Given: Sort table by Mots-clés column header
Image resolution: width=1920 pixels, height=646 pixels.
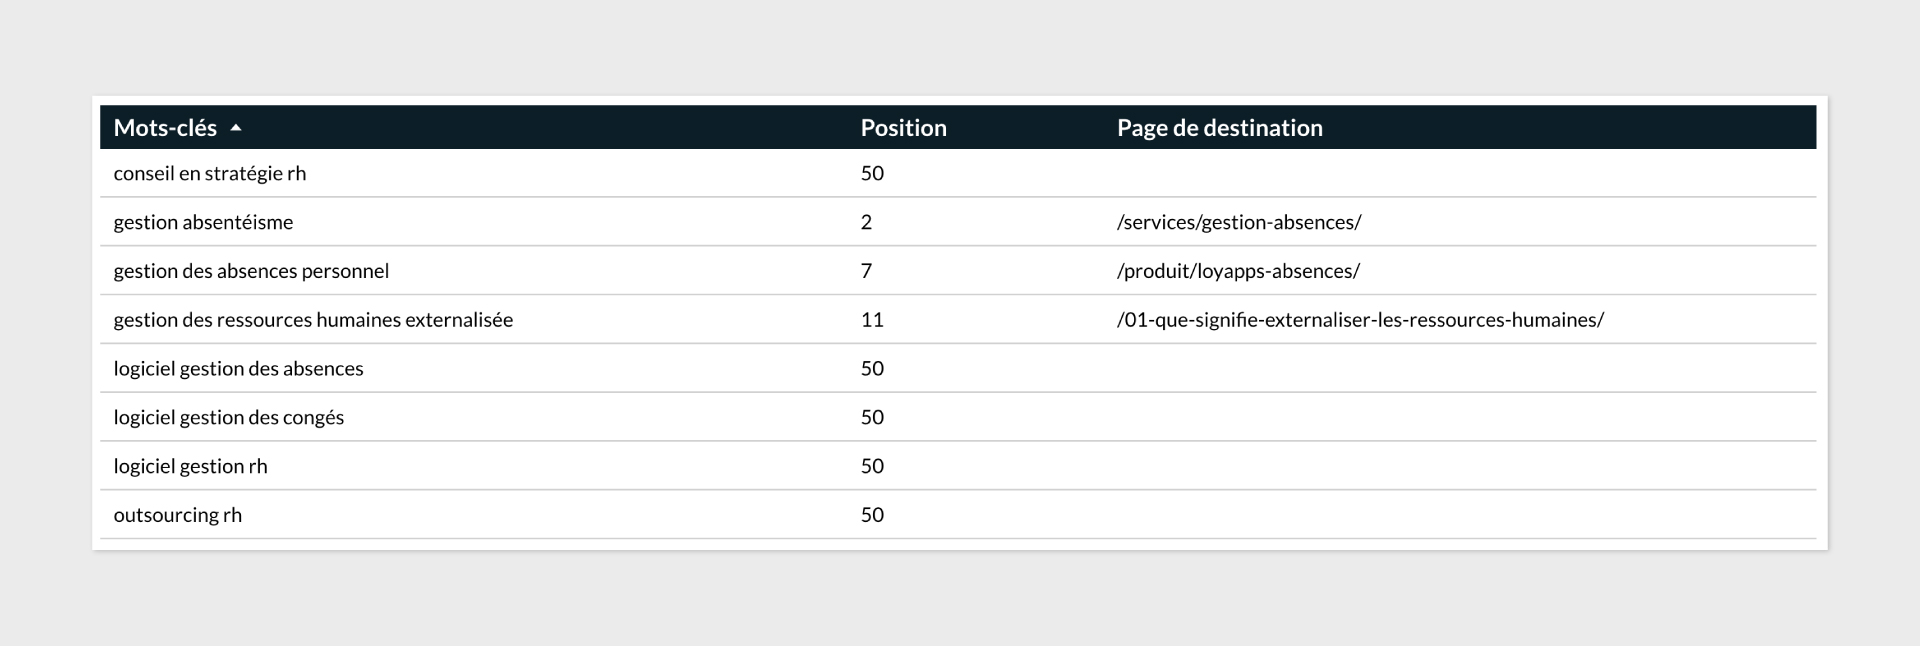Looking at the screenshot, I should pos(165,128).
